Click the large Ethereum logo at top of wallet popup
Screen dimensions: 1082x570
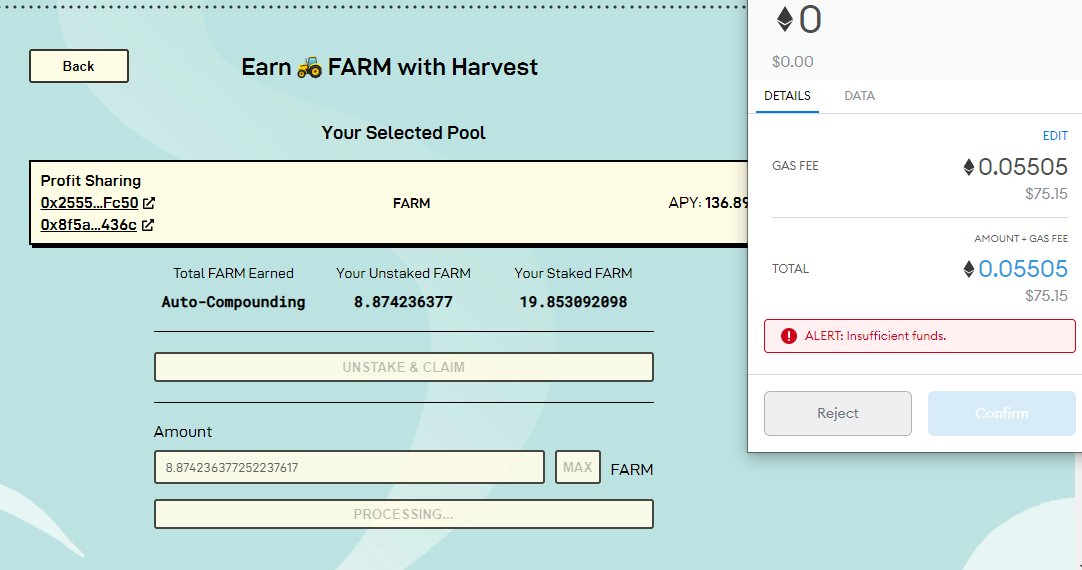(x=785, y=19)
